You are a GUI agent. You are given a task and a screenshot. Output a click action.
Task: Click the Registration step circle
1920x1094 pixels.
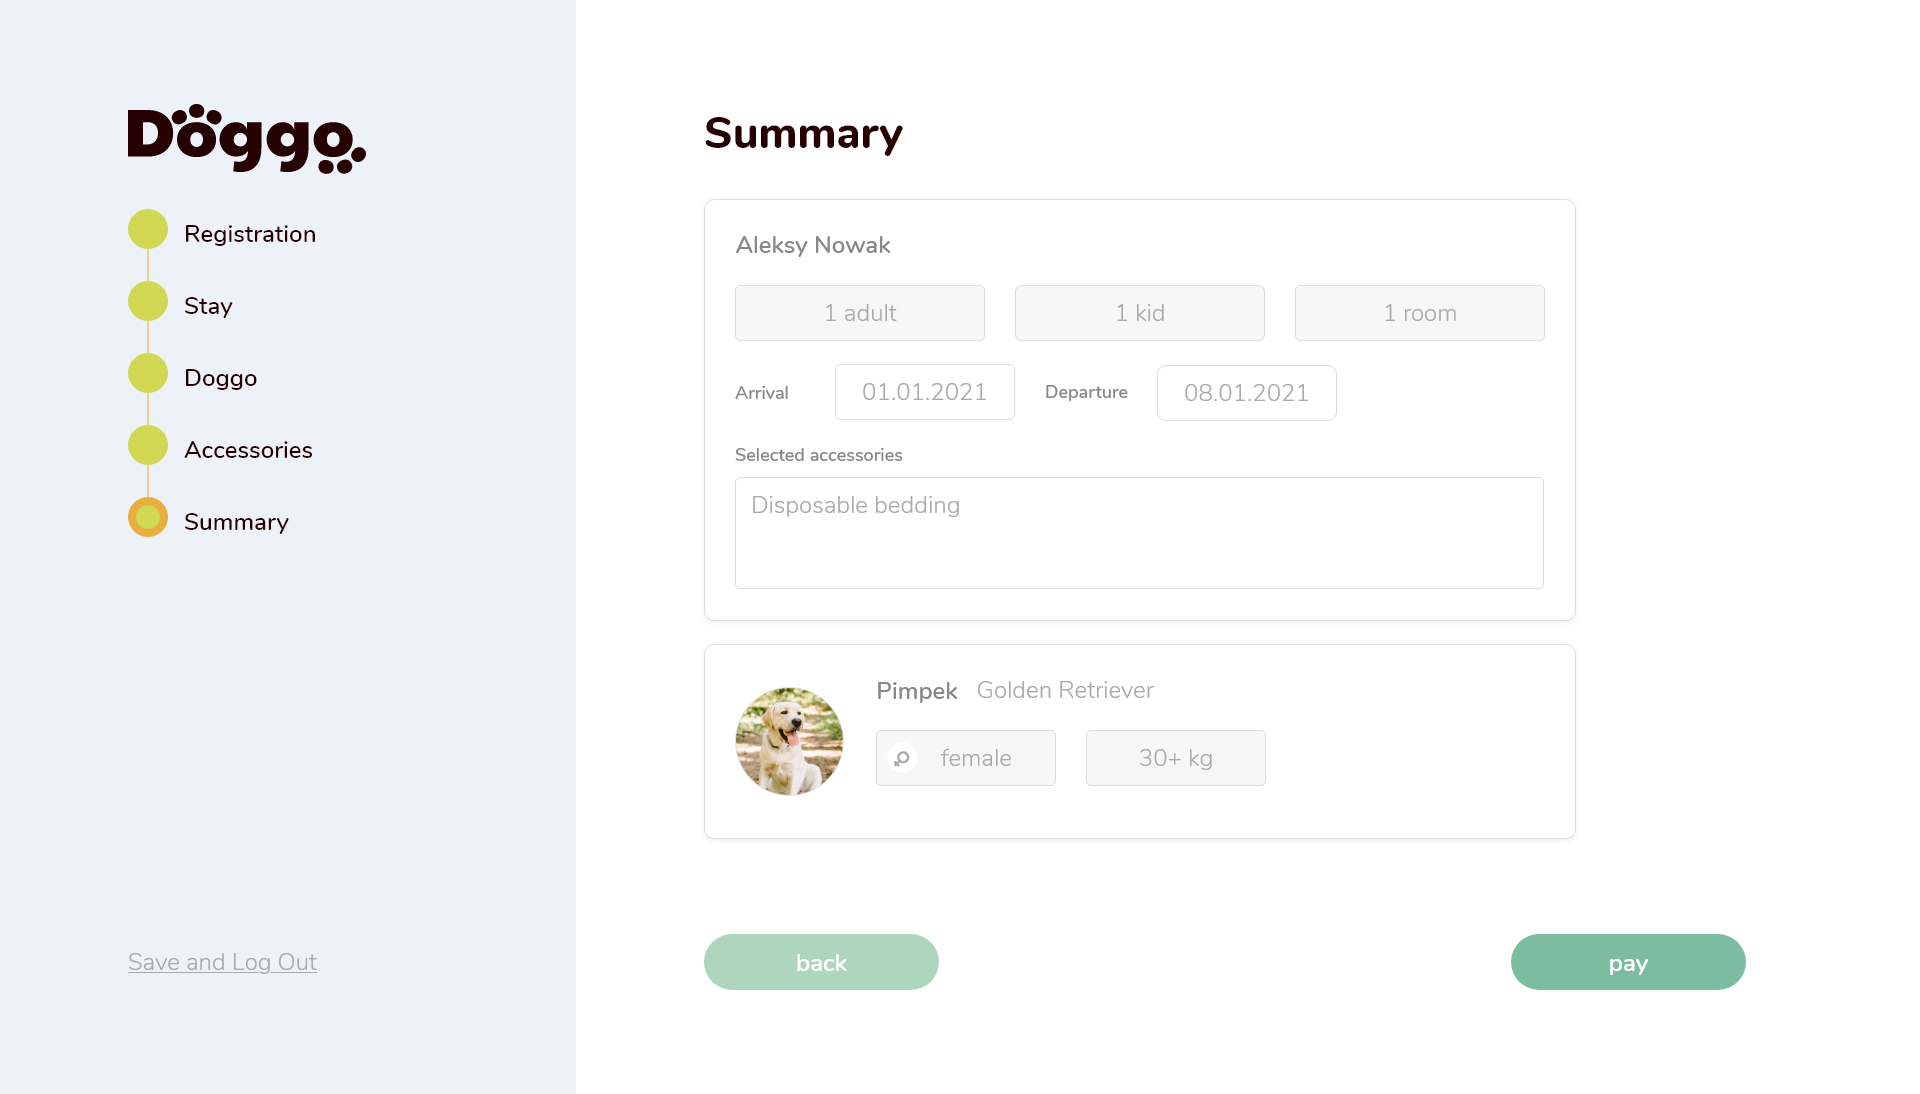click(x=148, y=230)
